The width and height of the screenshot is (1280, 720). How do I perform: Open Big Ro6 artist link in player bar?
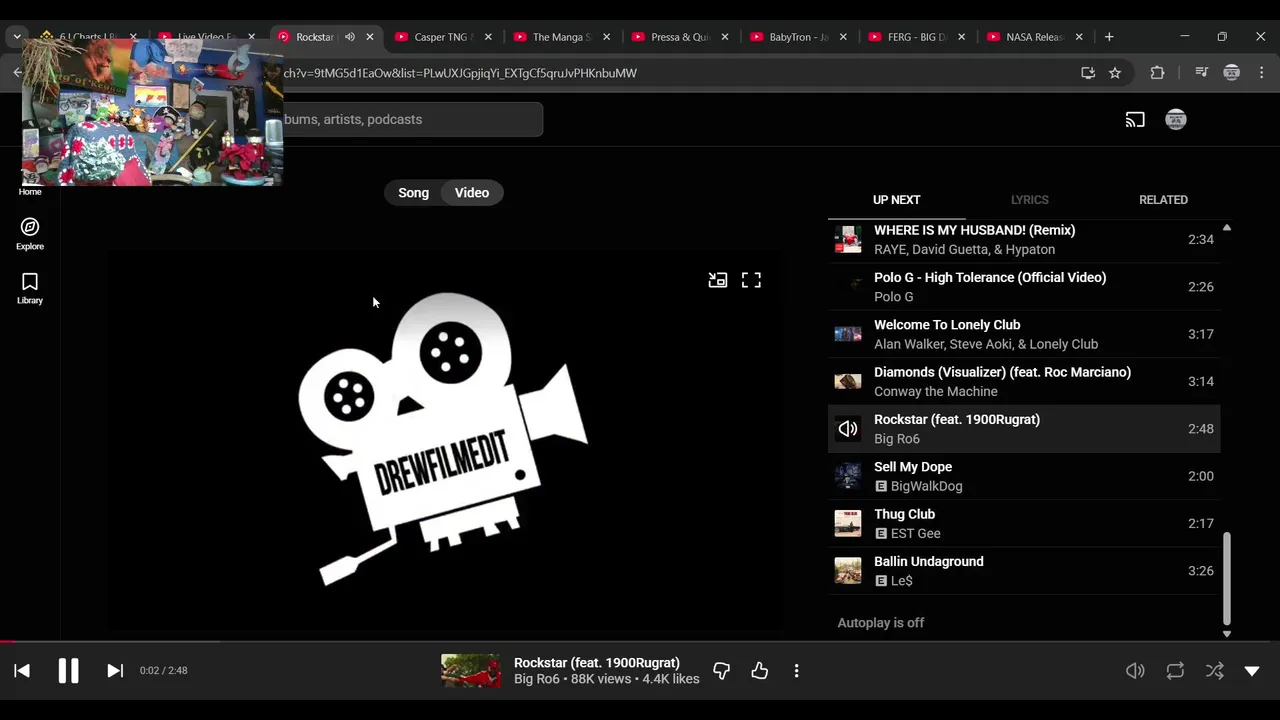(x=537, y=679)
